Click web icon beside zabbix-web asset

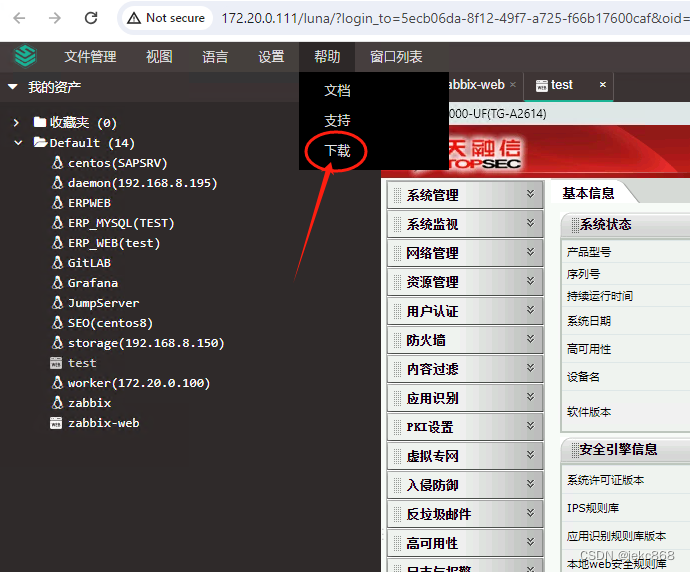coord(56,423)
